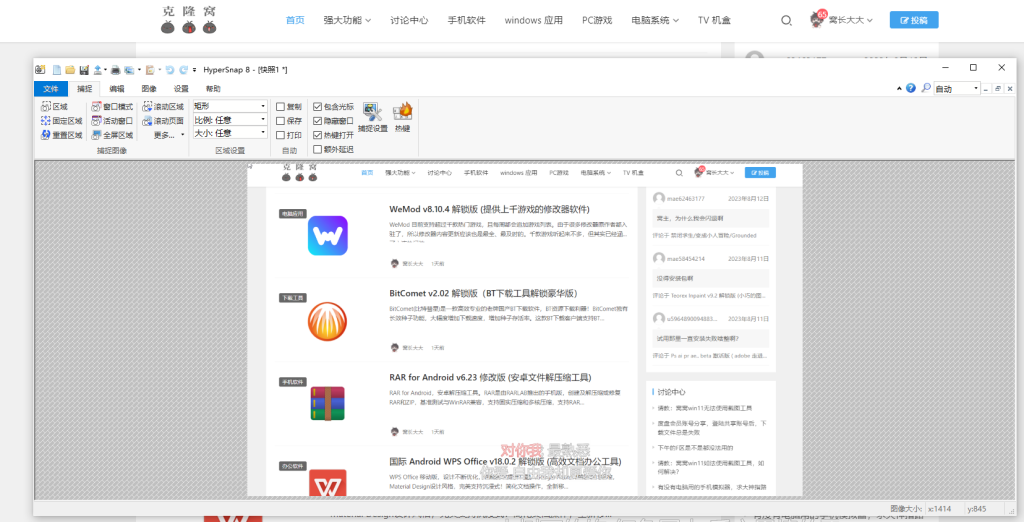Click the HyperSnap application icon in title bar
This screenshot has width=1024, height=522.
(40, 70)
